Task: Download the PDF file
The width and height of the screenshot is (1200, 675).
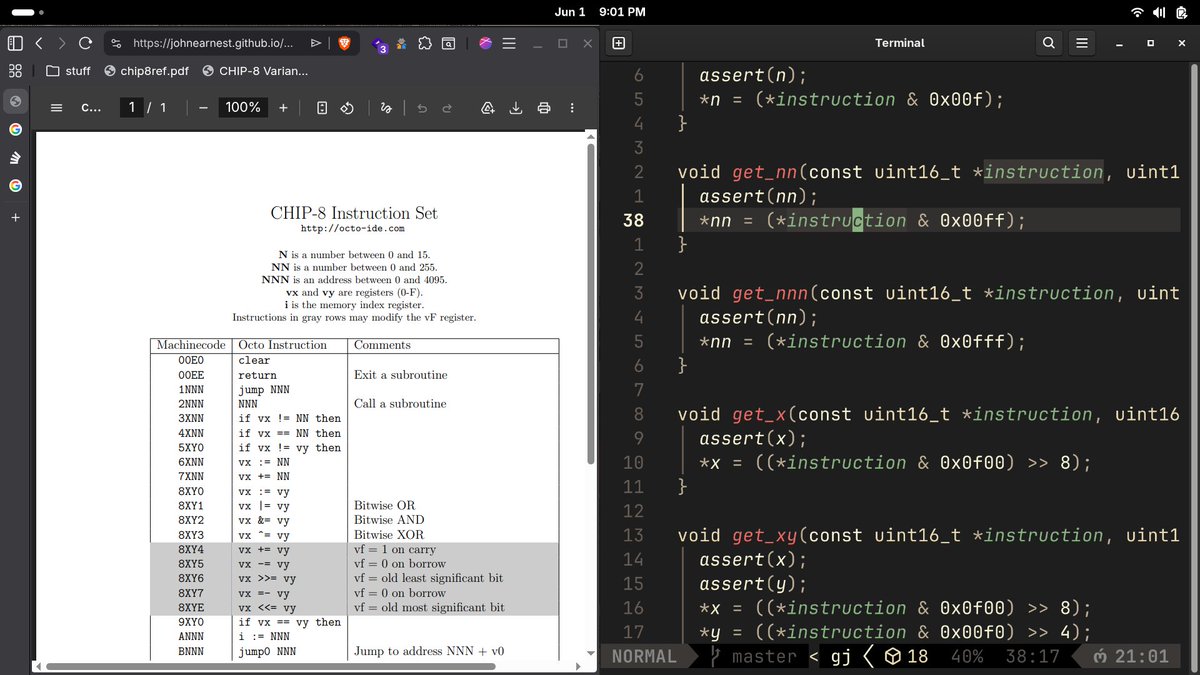Action: 516,108
